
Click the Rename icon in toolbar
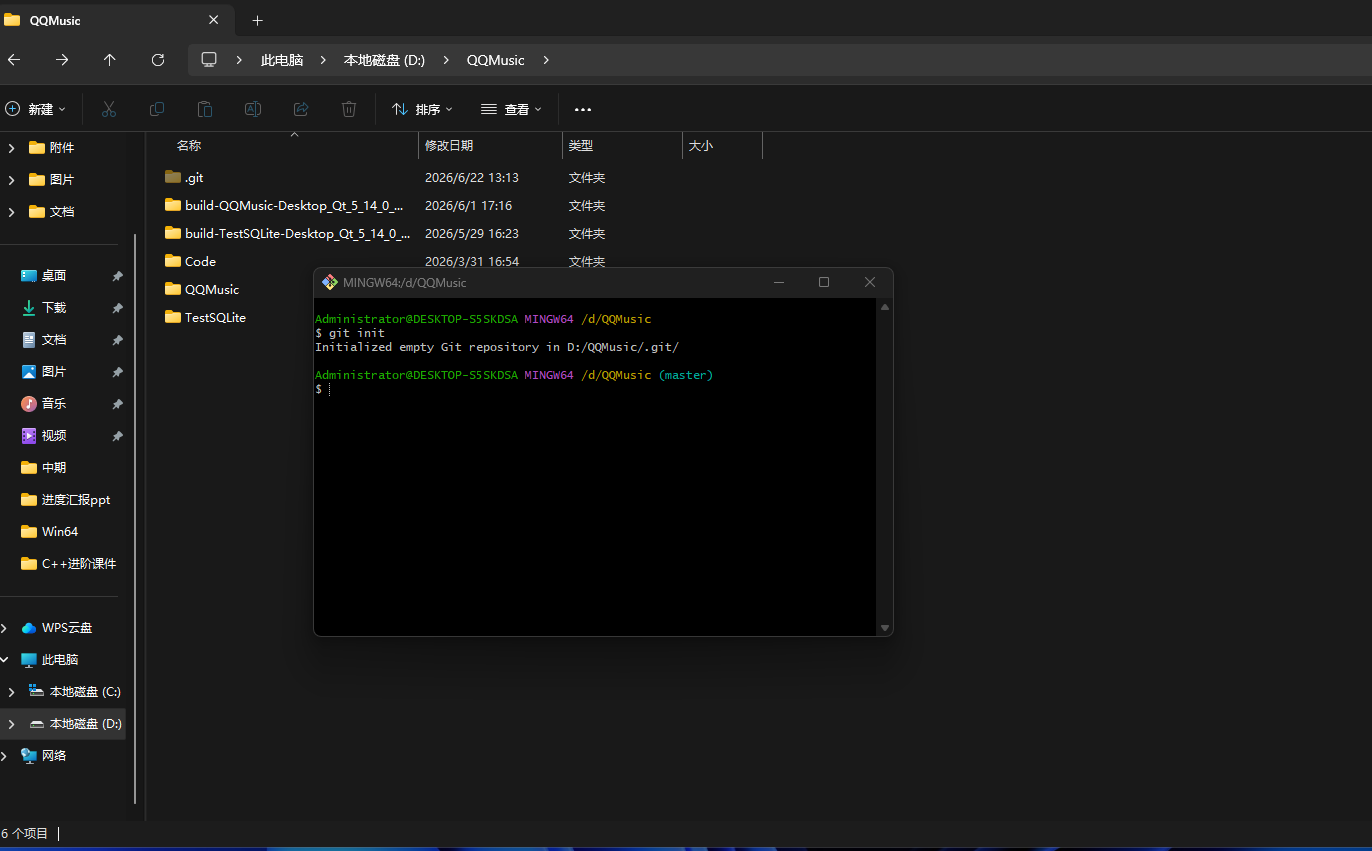253,109
